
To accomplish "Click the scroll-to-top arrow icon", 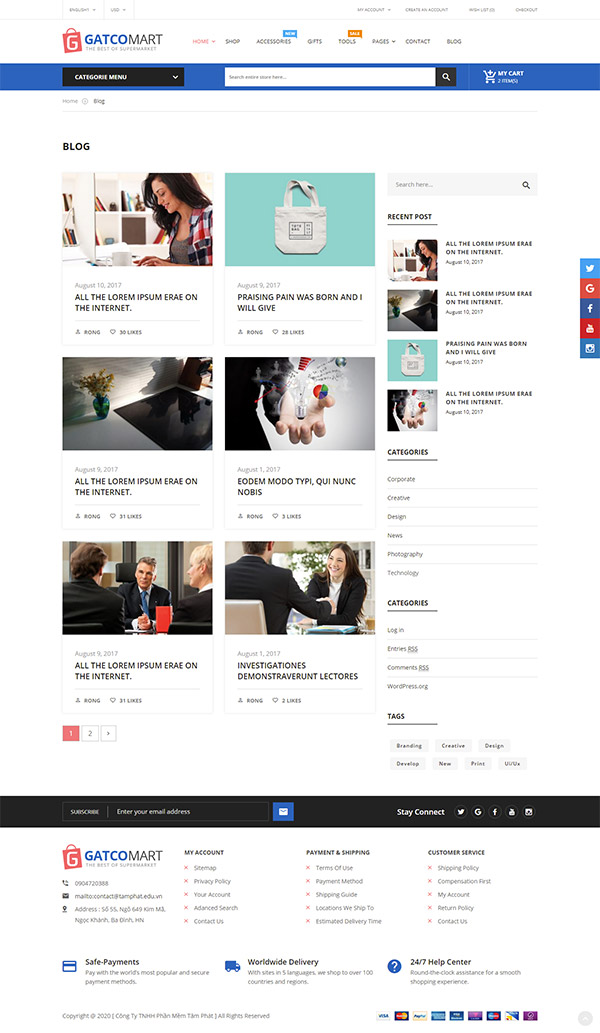I will 585,1017.
